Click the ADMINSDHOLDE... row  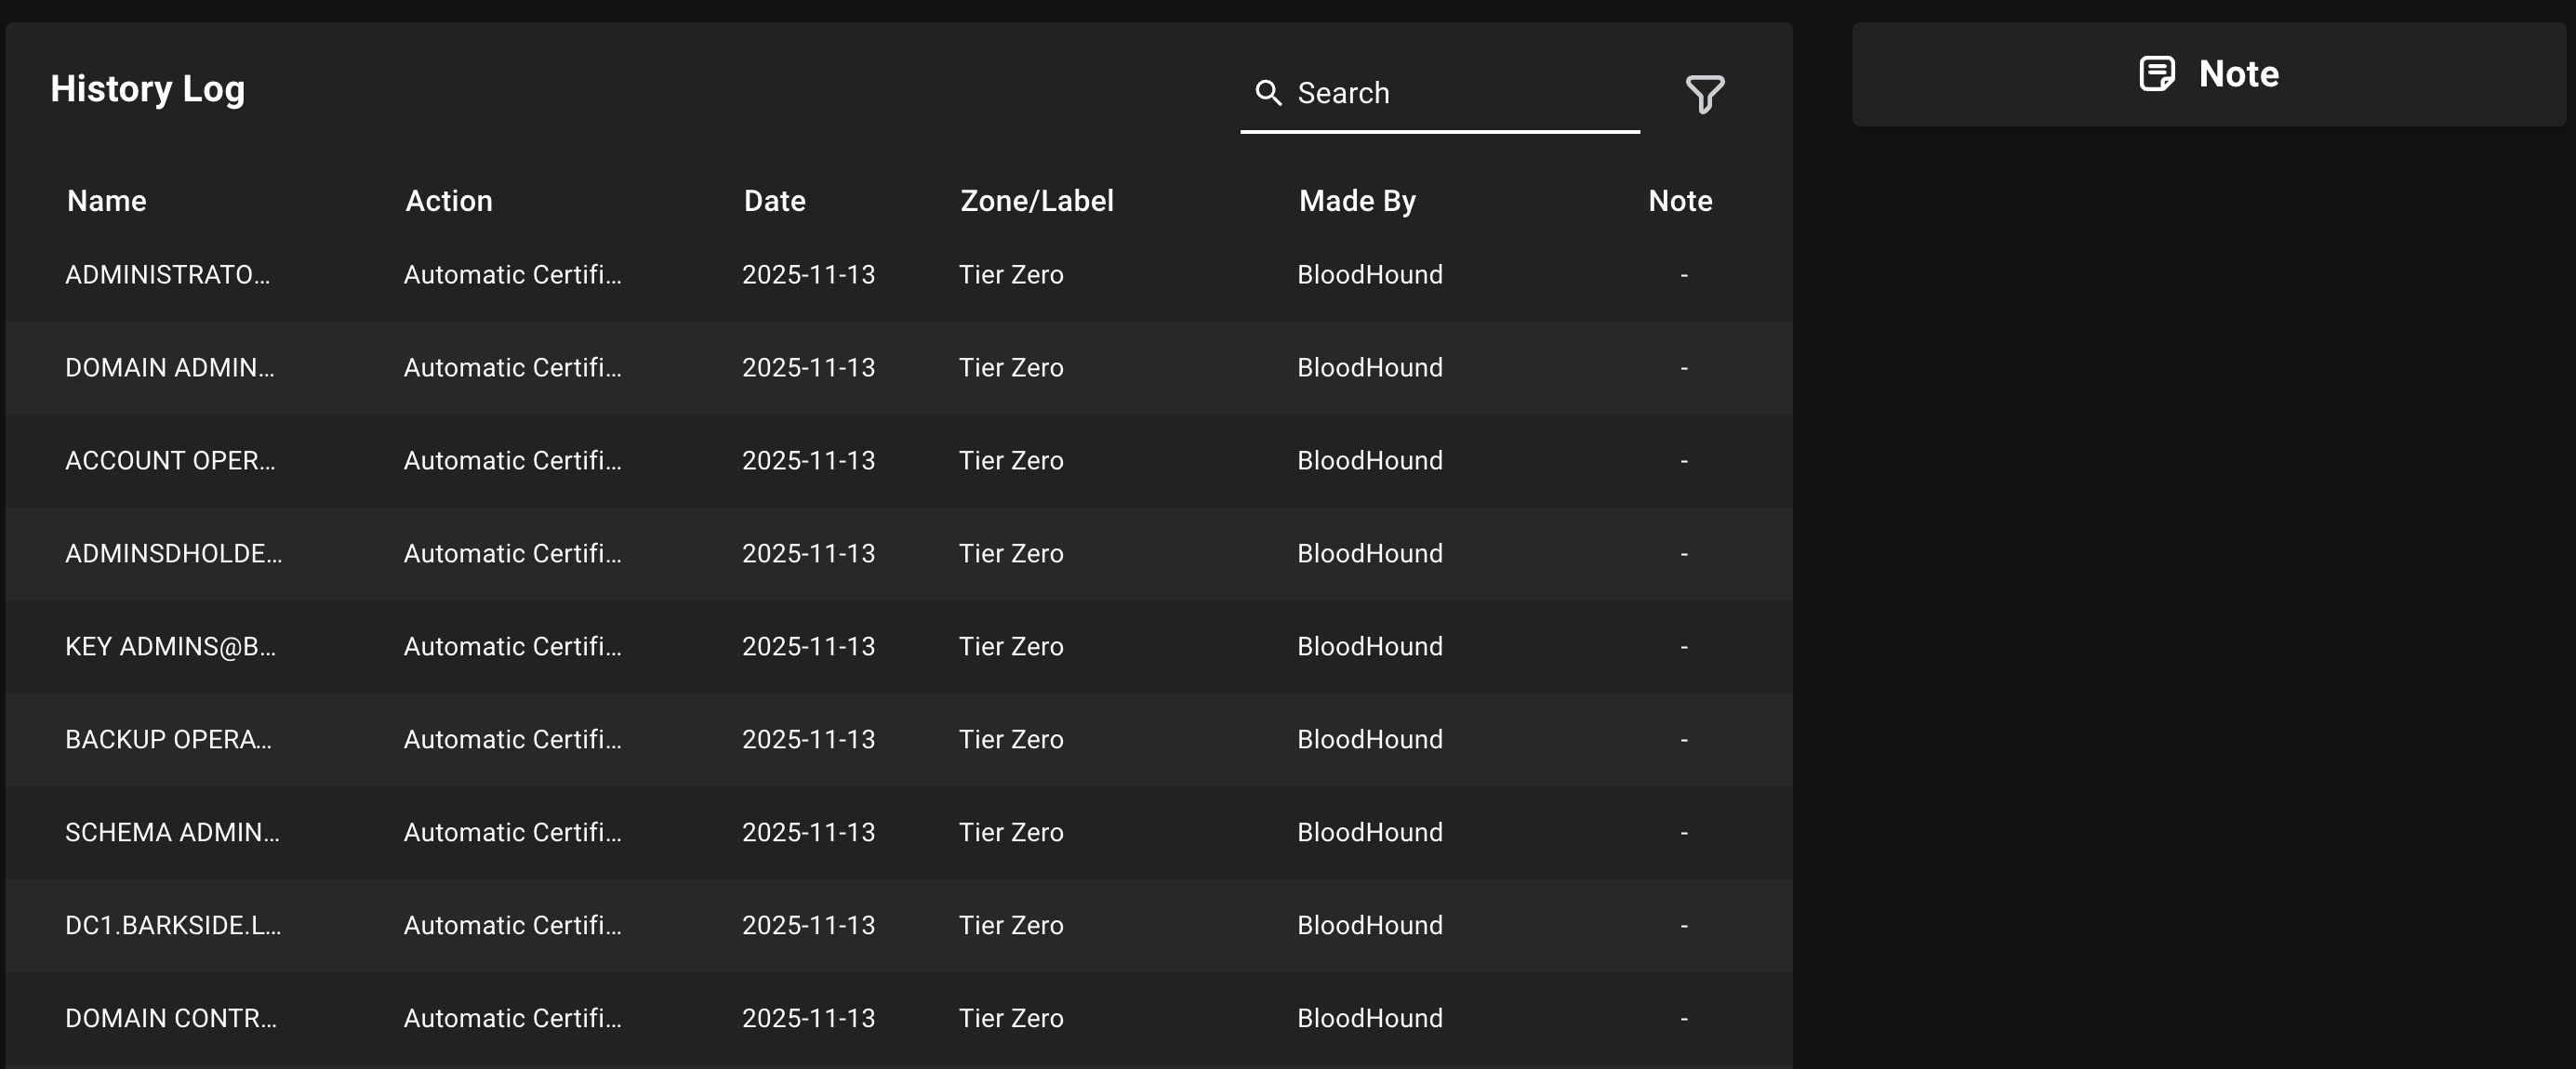174,553
